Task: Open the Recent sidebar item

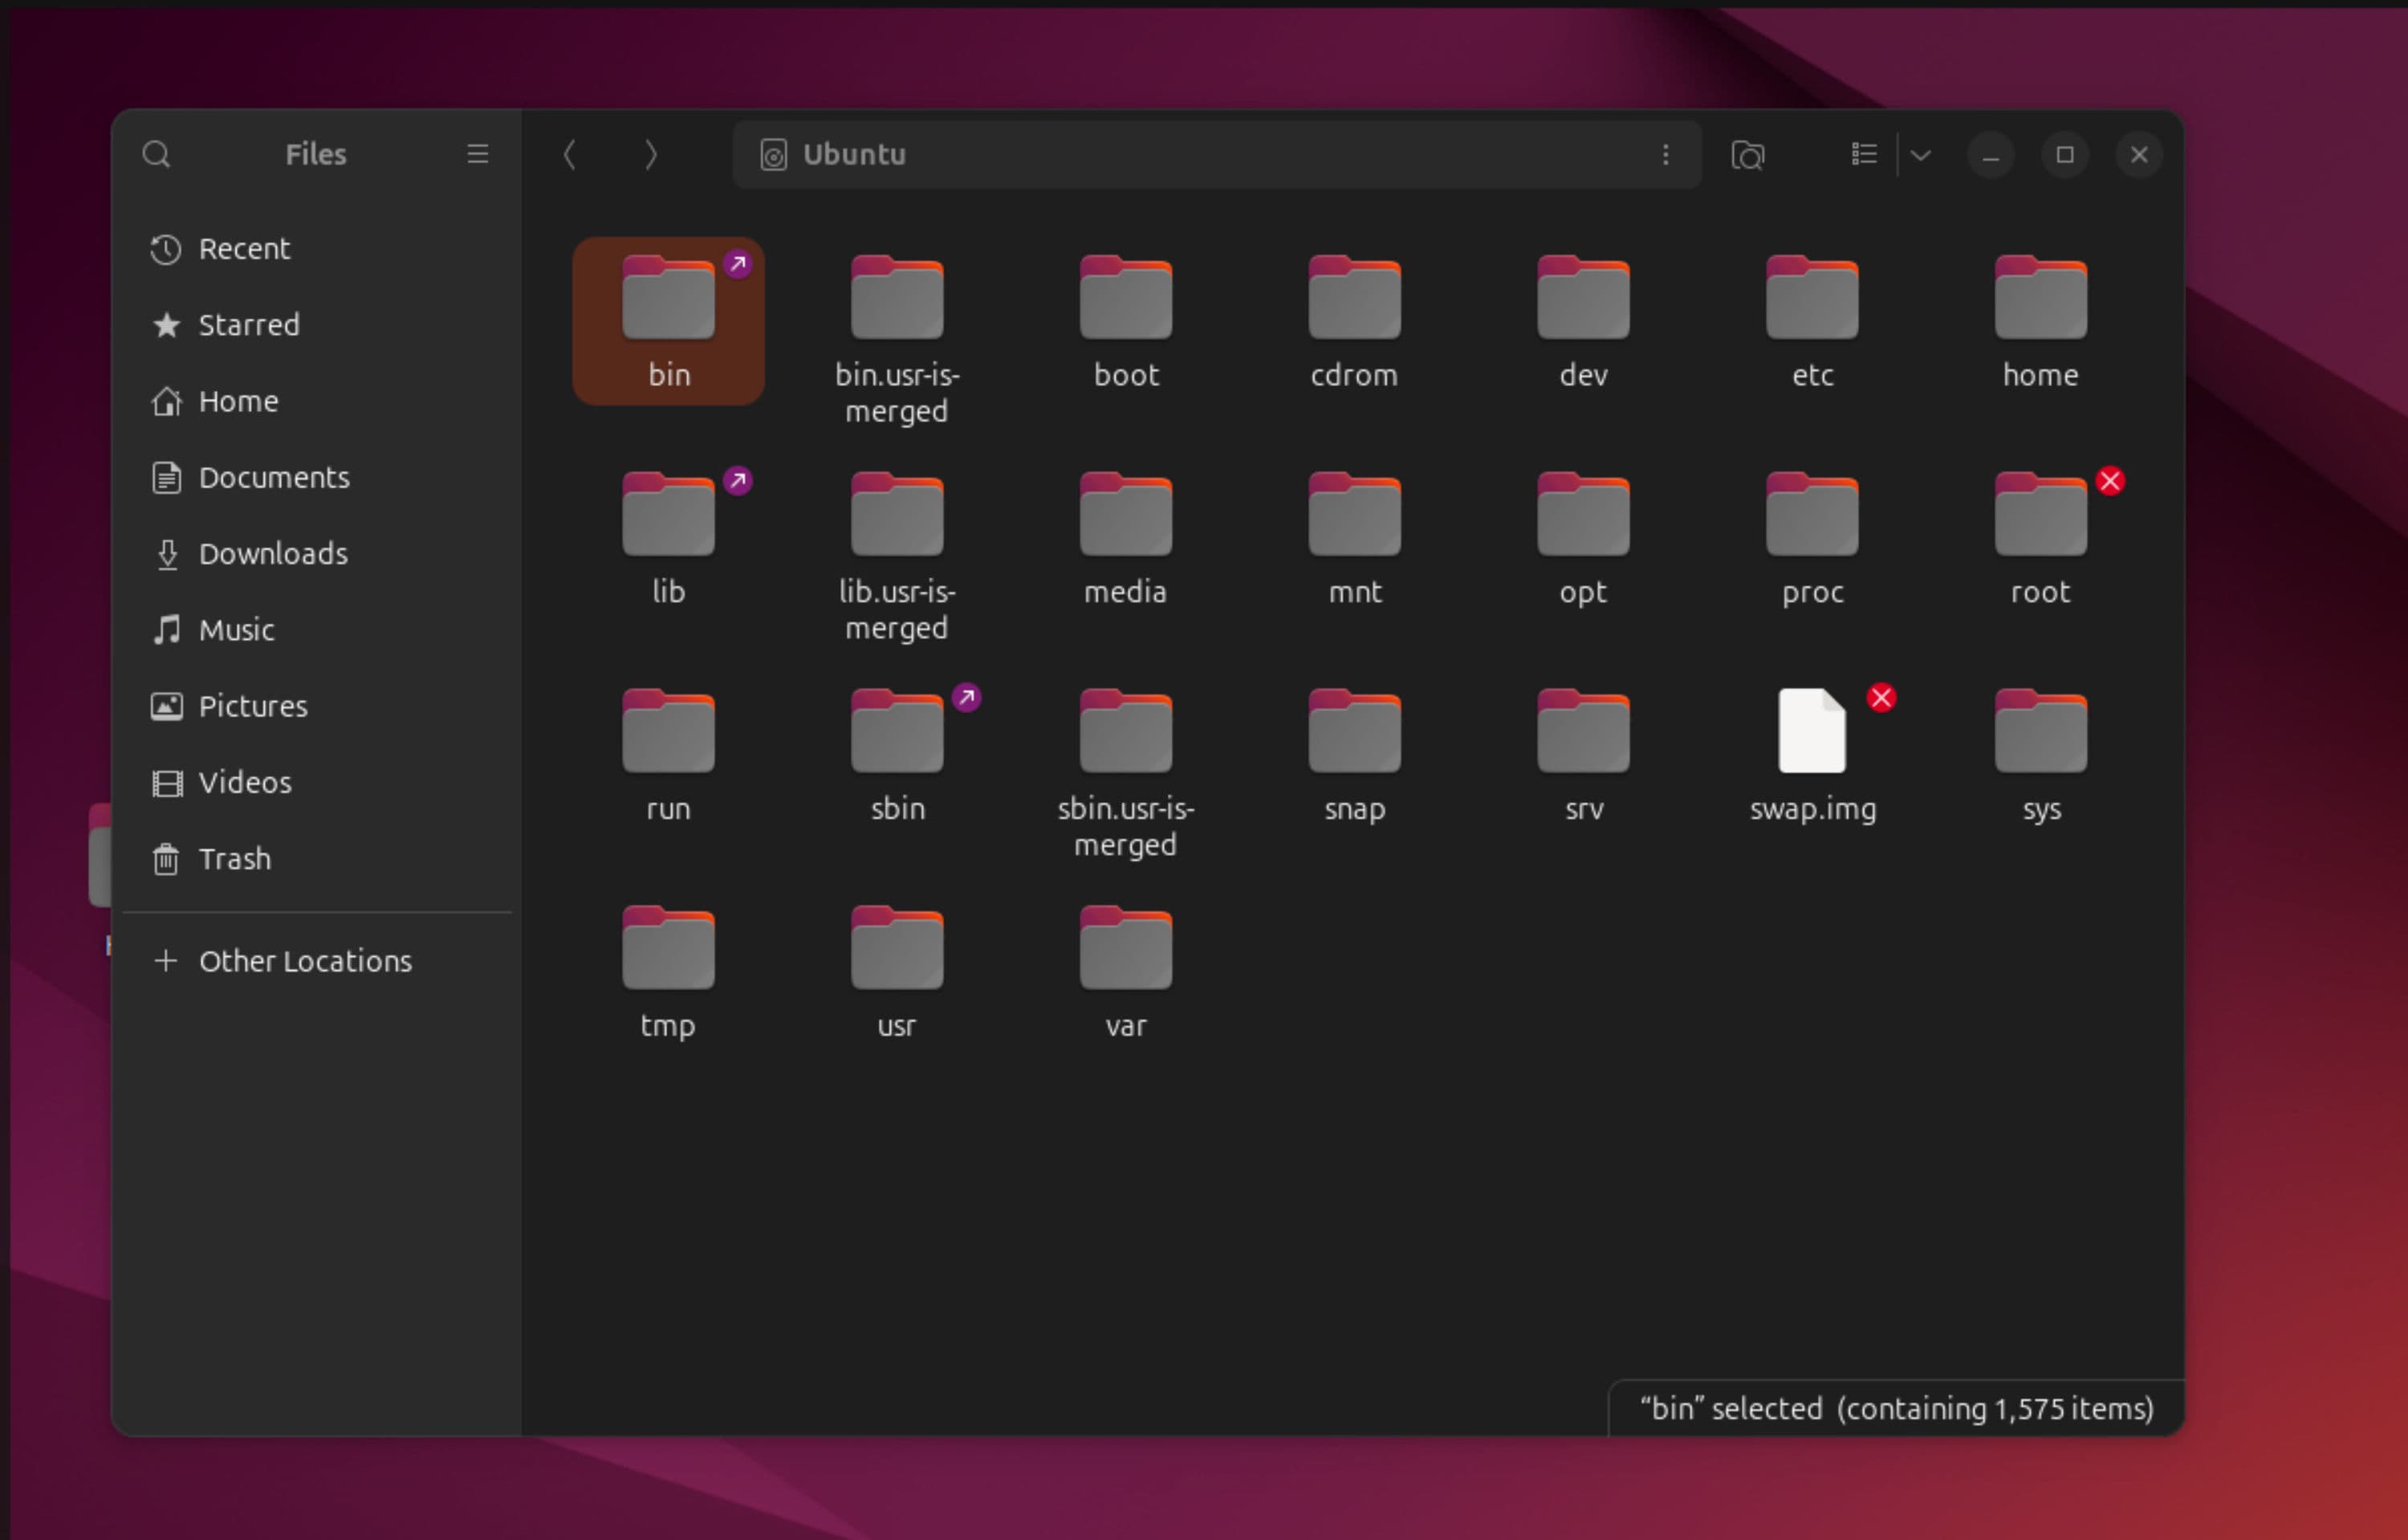Action: click(x=244, y=249)
